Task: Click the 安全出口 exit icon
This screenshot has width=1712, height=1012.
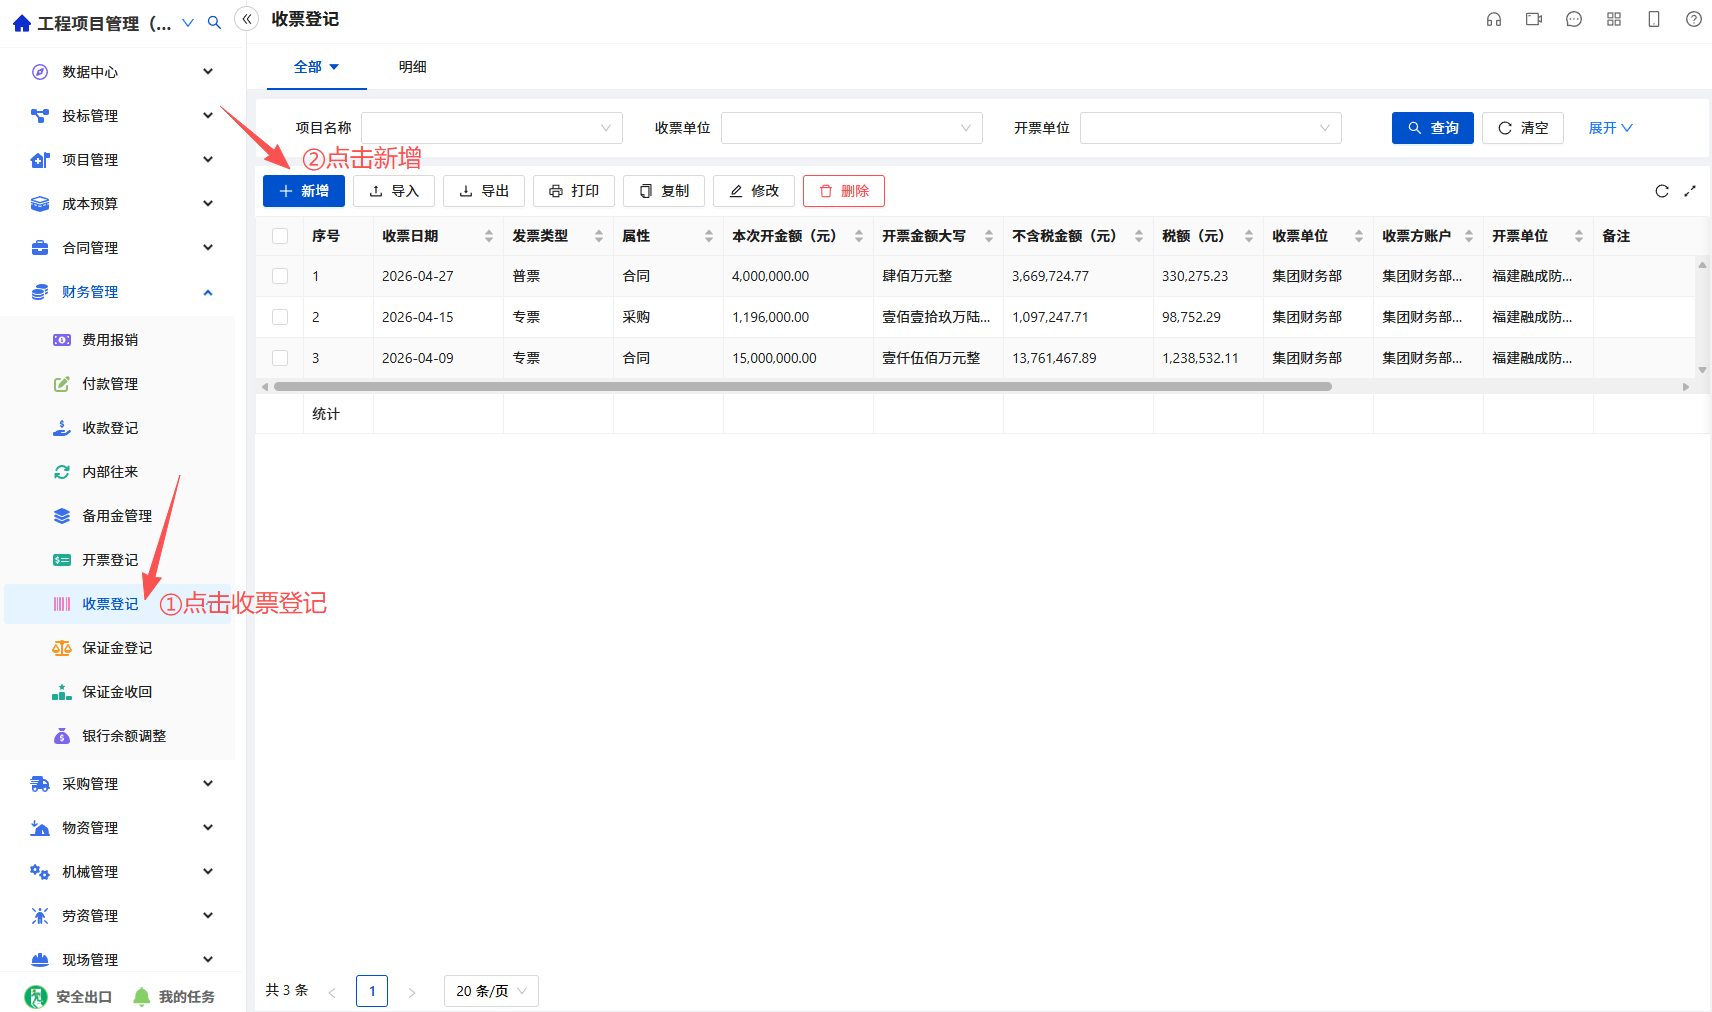Action: [x=36, y=996]
